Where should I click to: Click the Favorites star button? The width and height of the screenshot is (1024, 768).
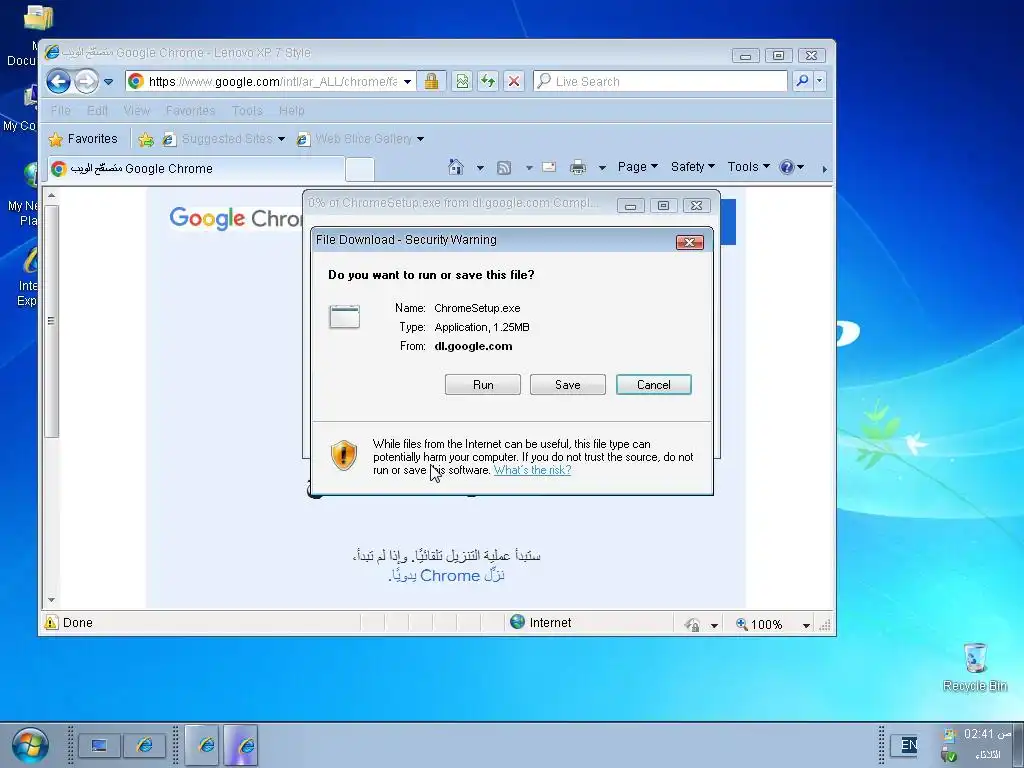[x=84, y=138]
